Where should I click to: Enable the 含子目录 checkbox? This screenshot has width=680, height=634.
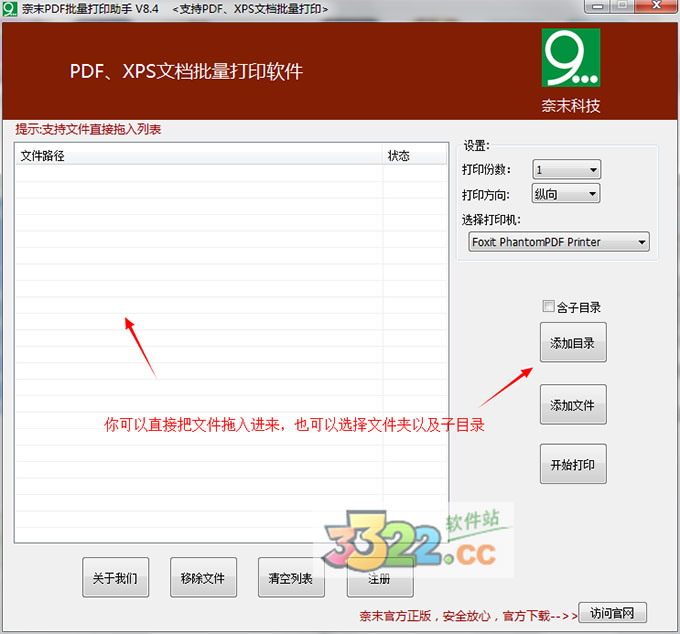[548, 306]
